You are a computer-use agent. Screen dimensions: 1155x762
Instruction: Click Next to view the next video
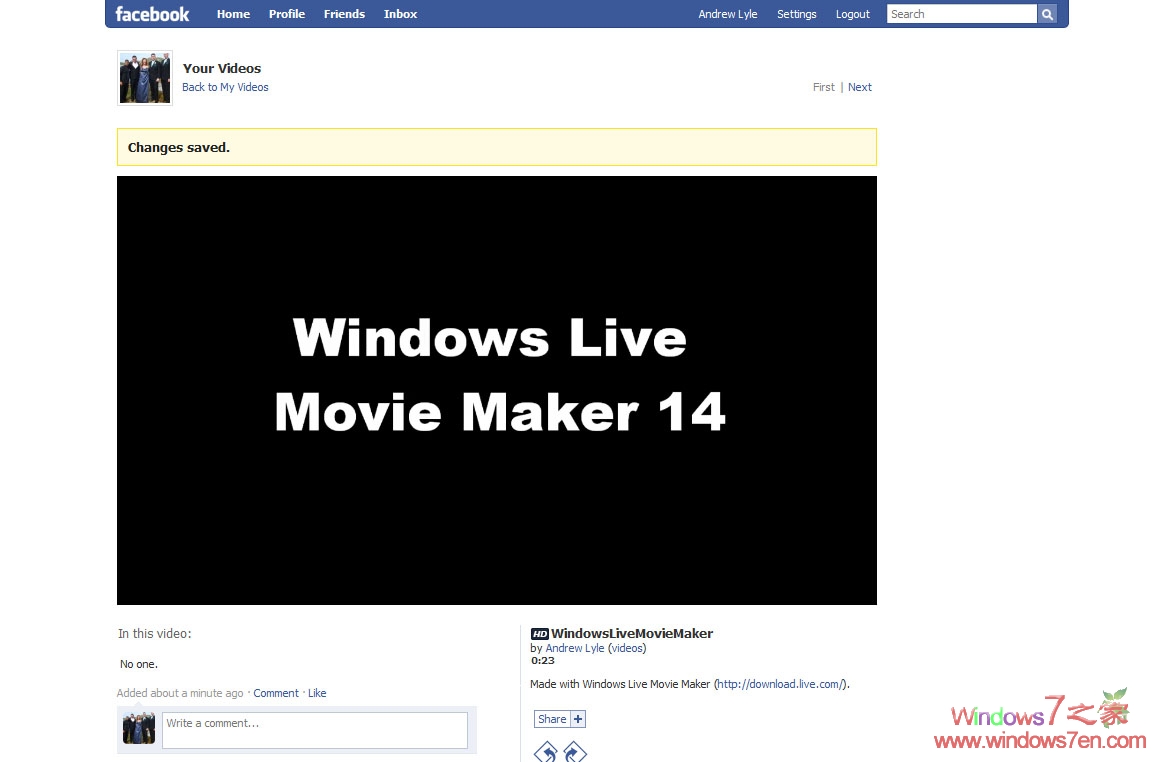click(859, 87)
